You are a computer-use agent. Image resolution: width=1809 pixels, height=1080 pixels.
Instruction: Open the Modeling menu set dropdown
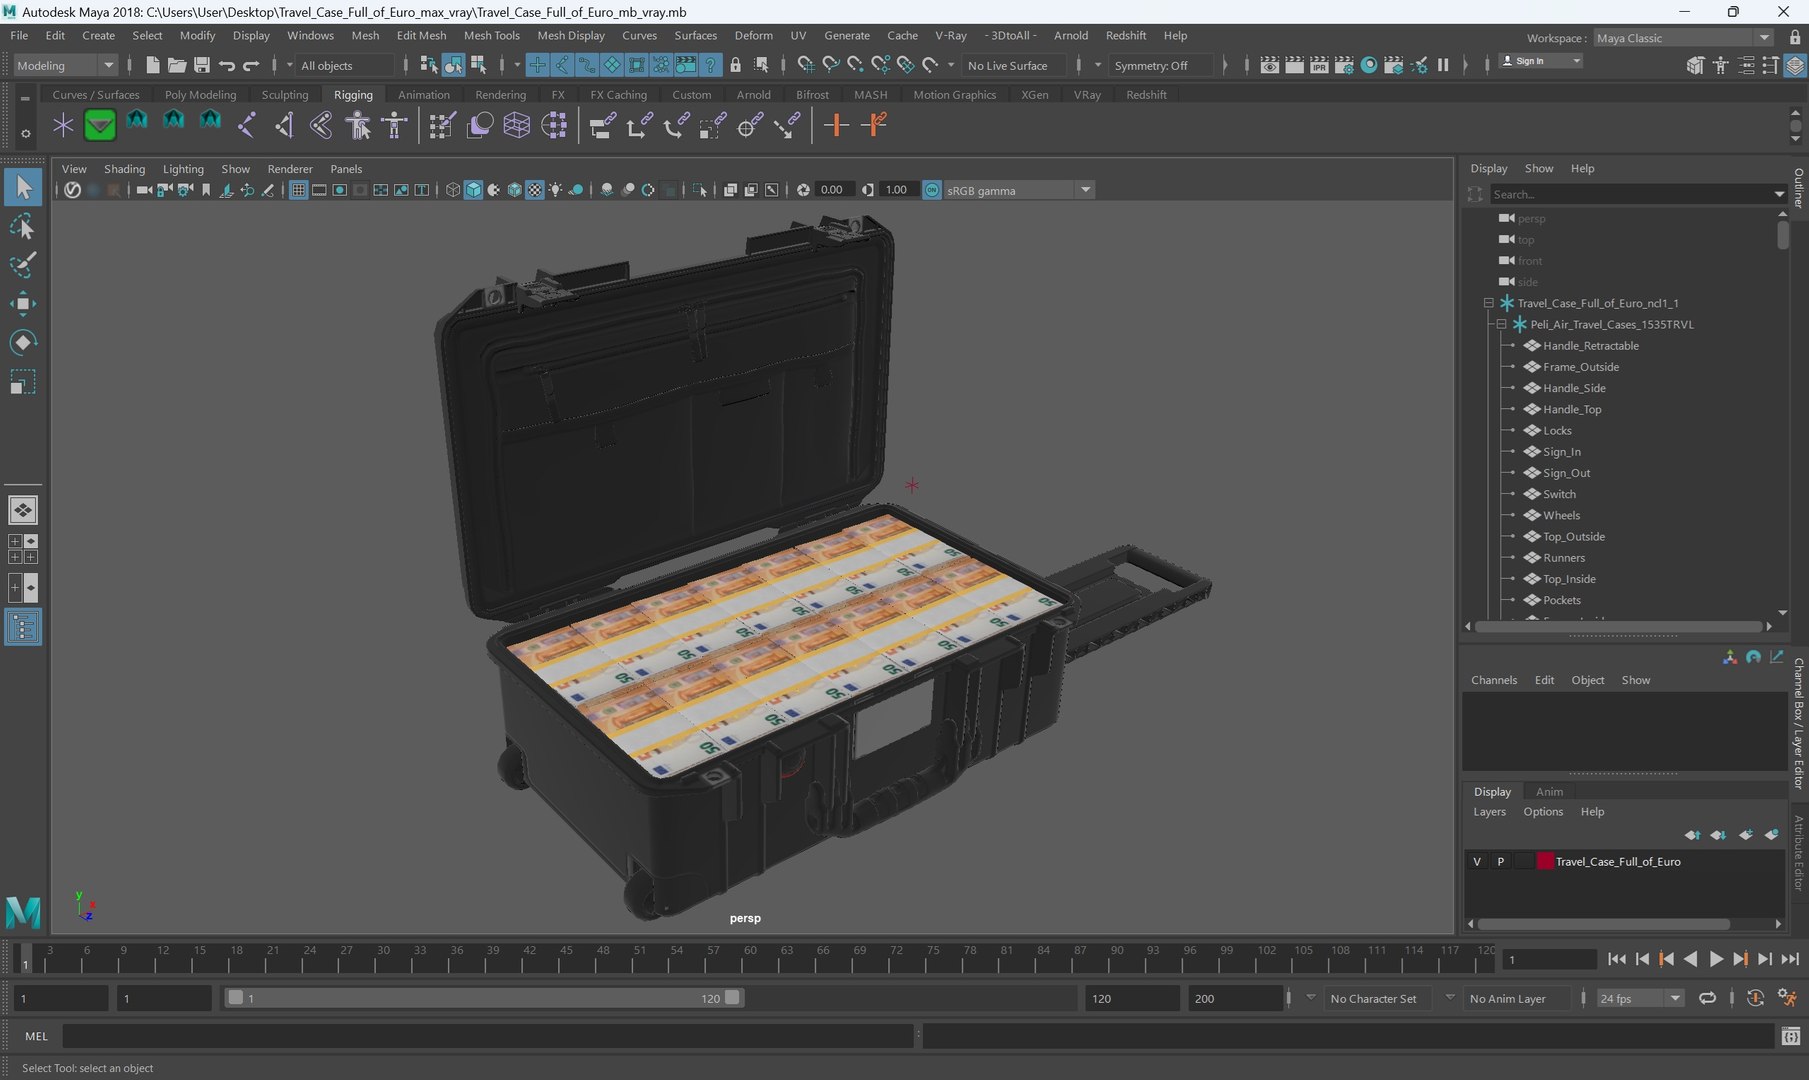coord(65,65)
